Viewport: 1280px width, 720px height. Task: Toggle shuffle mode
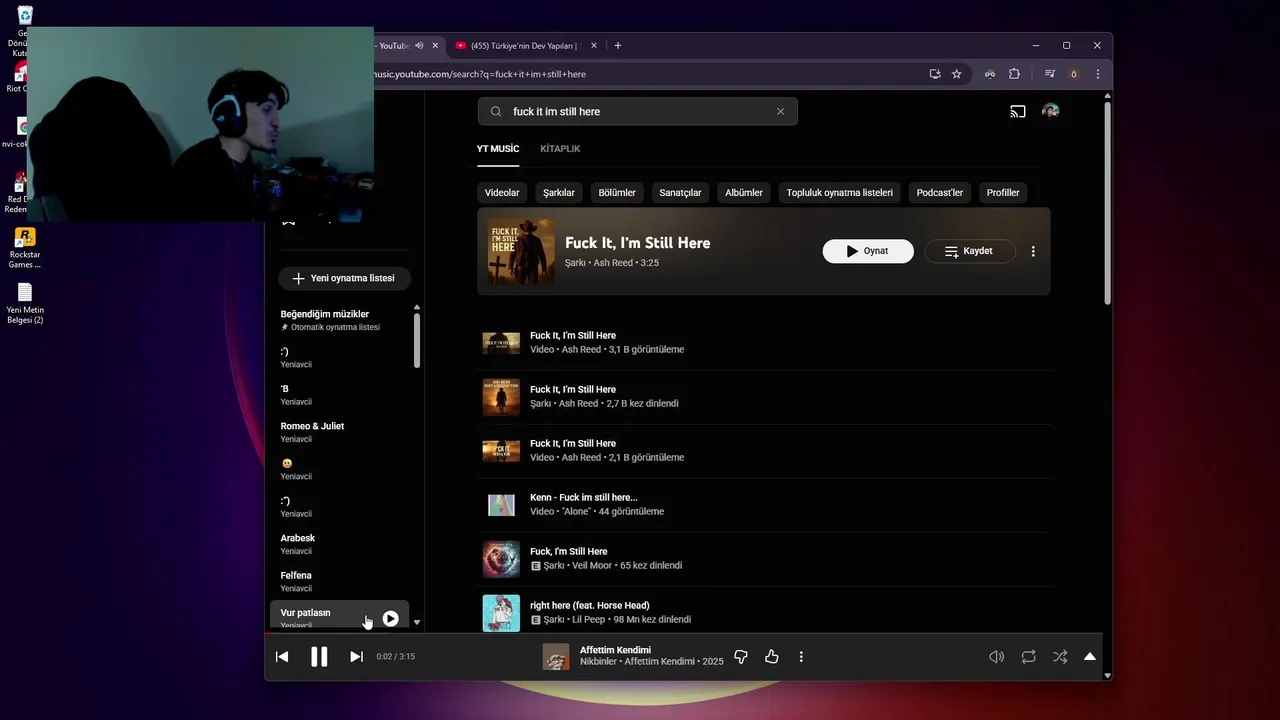(x=1060, y=657)
